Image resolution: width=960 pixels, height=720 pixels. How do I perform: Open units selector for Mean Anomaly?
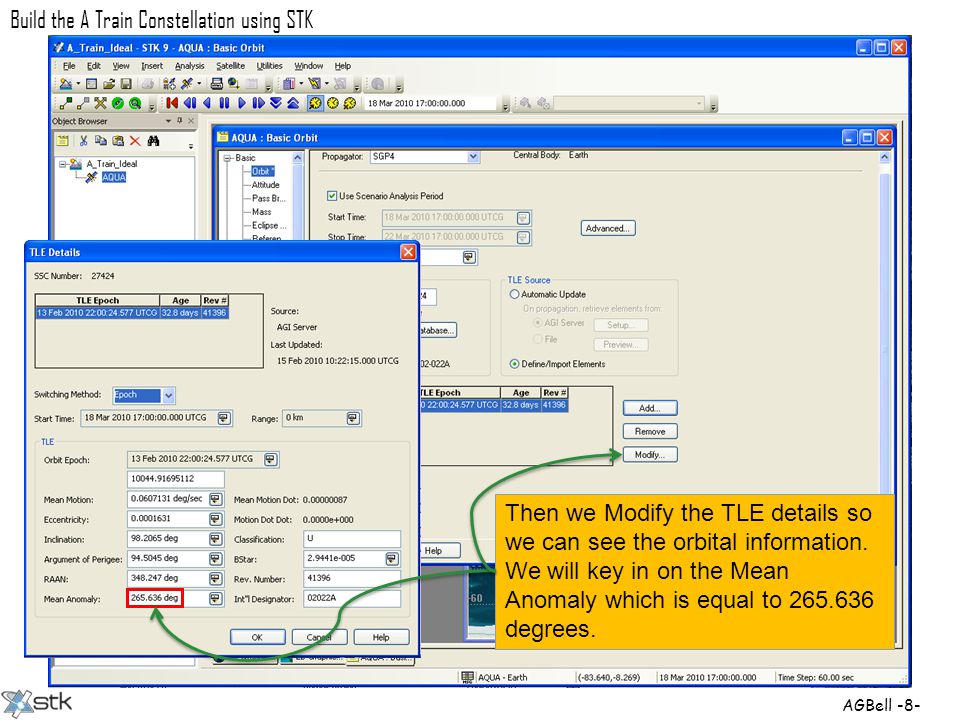(216, 598)
